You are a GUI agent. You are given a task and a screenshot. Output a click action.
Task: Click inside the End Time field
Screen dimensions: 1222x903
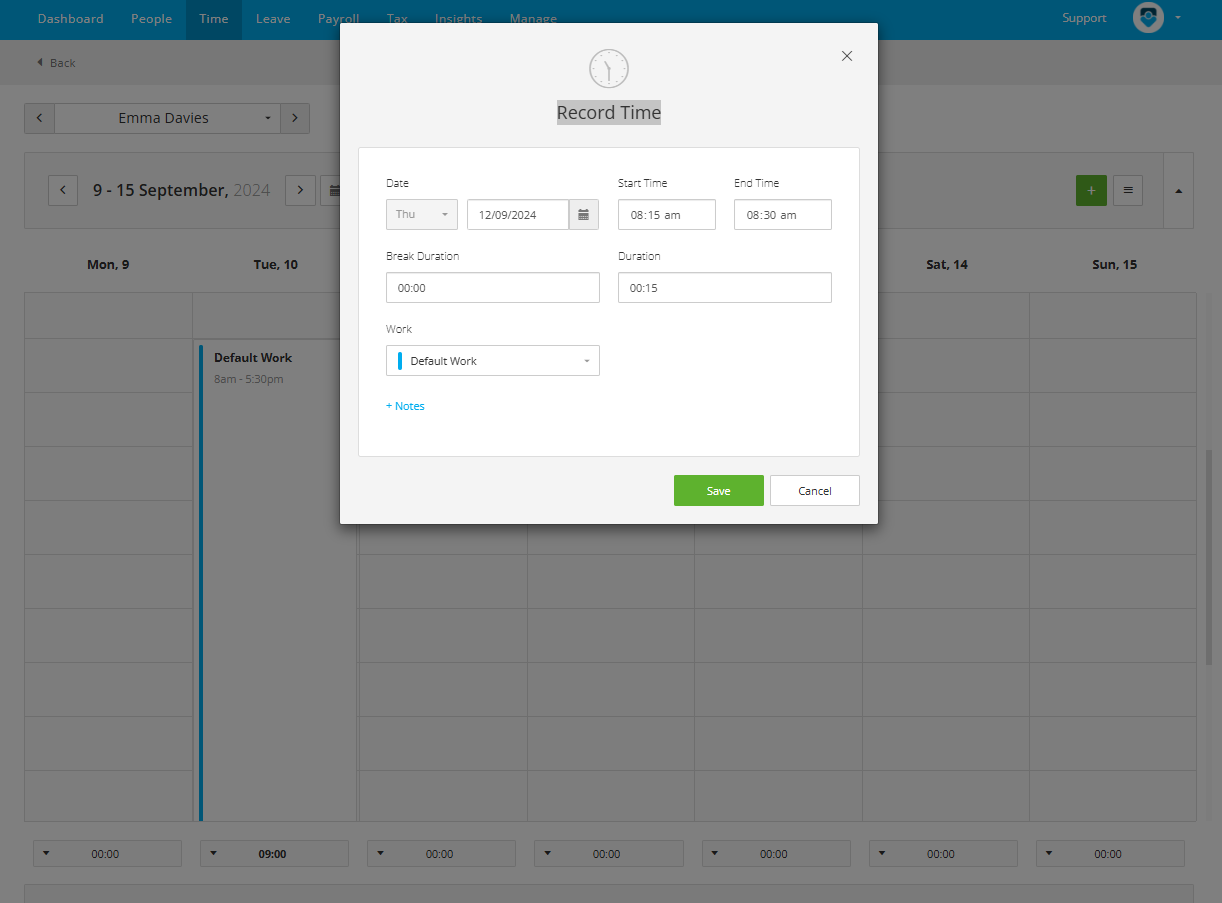782,214
